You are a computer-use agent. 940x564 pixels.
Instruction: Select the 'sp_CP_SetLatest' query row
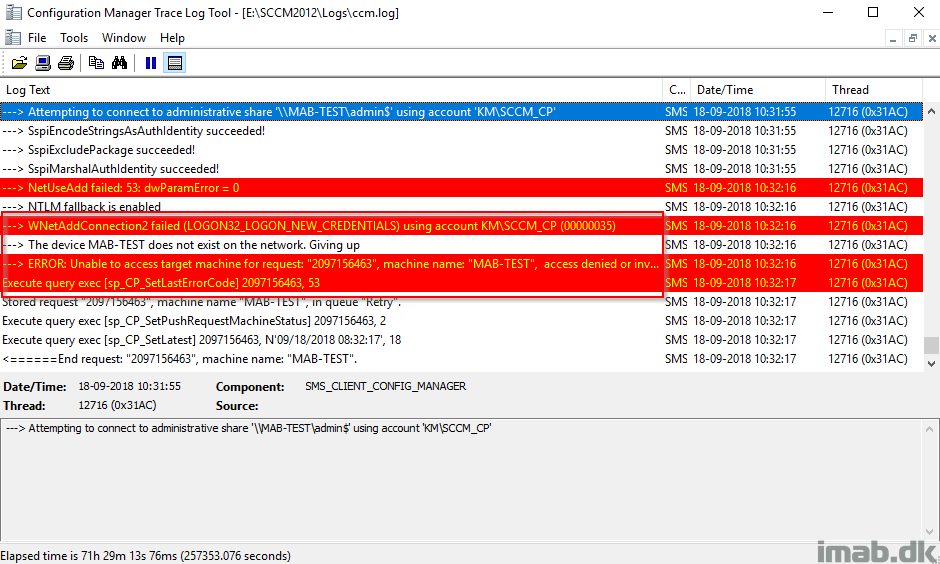click(x=462, y=340)
